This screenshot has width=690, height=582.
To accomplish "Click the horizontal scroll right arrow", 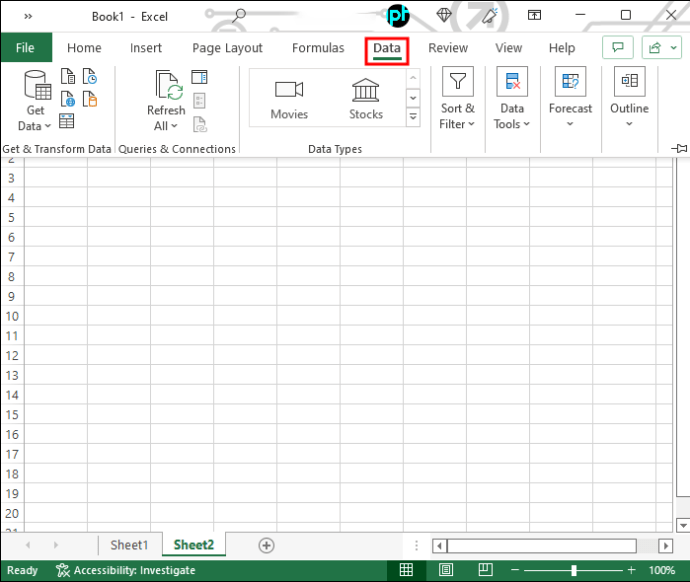I will (x=665, y=546).
